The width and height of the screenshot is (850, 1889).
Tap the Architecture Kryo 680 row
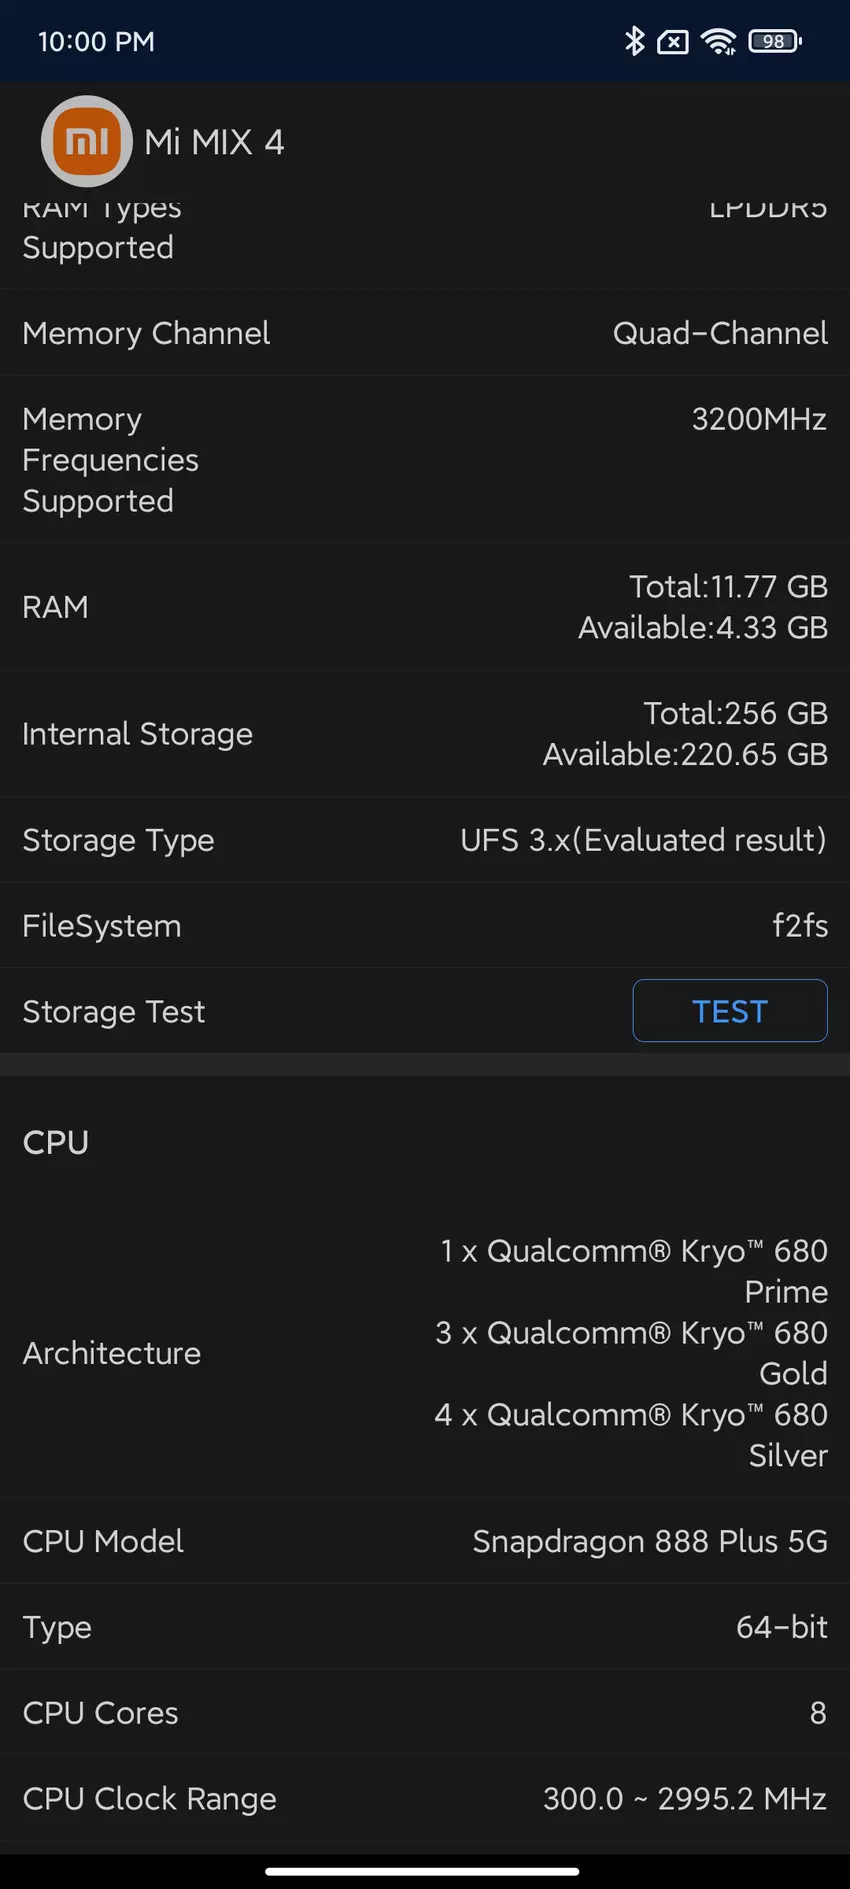click(425, 1353)
